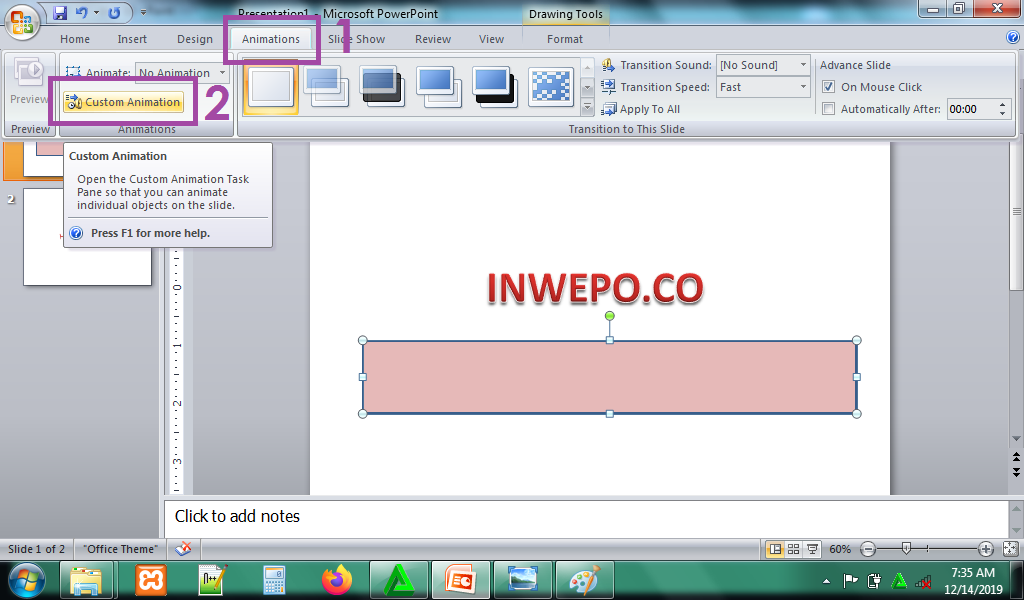This screenshot has height=600, width=1024.
Task: Open the Calculator taskbar icon
Action: click(x=275, y=580)
